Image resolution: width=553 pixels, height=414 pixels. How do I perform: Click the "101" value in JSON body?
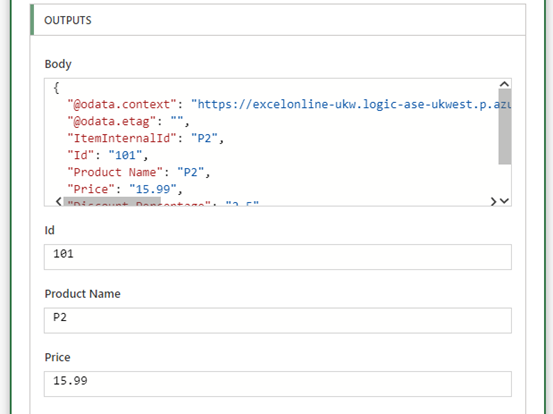pos(125,155)
